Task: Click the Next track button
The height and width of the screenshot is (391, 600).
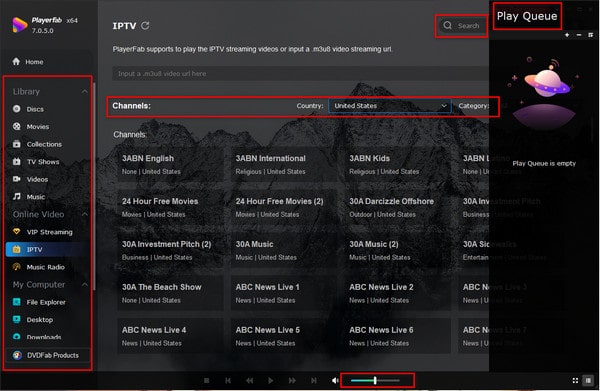Action: tap(314, 380)
